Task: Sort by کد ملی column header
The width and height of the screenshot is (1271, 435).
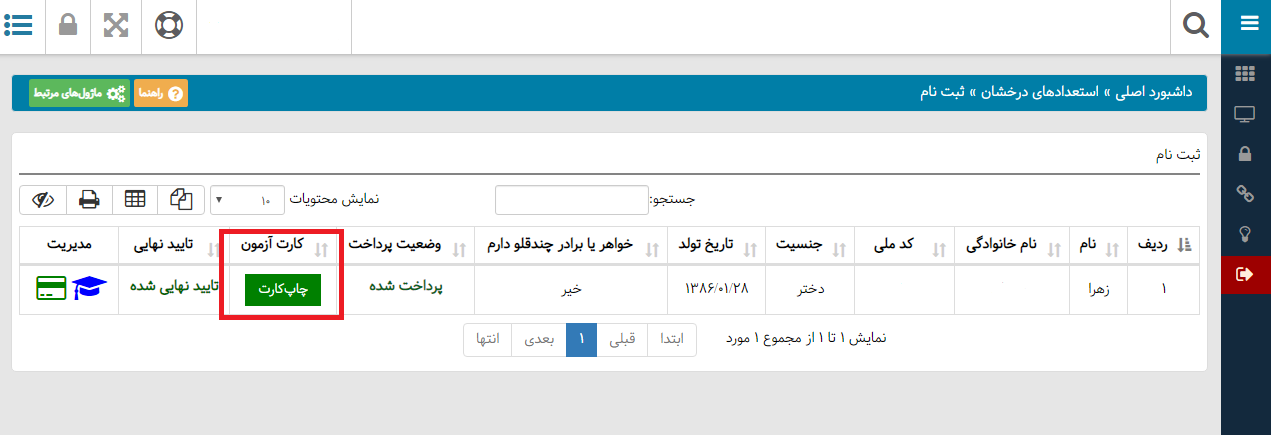Action: click(904, 245)
